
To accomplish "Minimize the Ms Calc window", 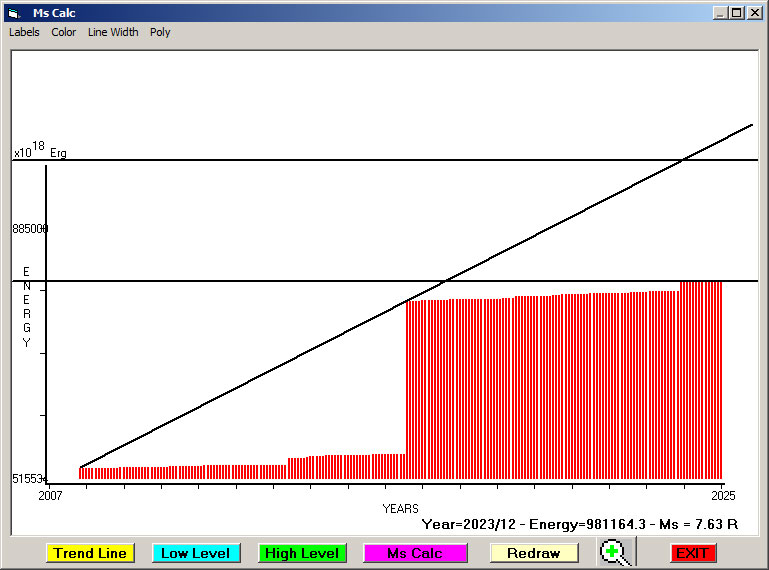I will click(719, 13).
